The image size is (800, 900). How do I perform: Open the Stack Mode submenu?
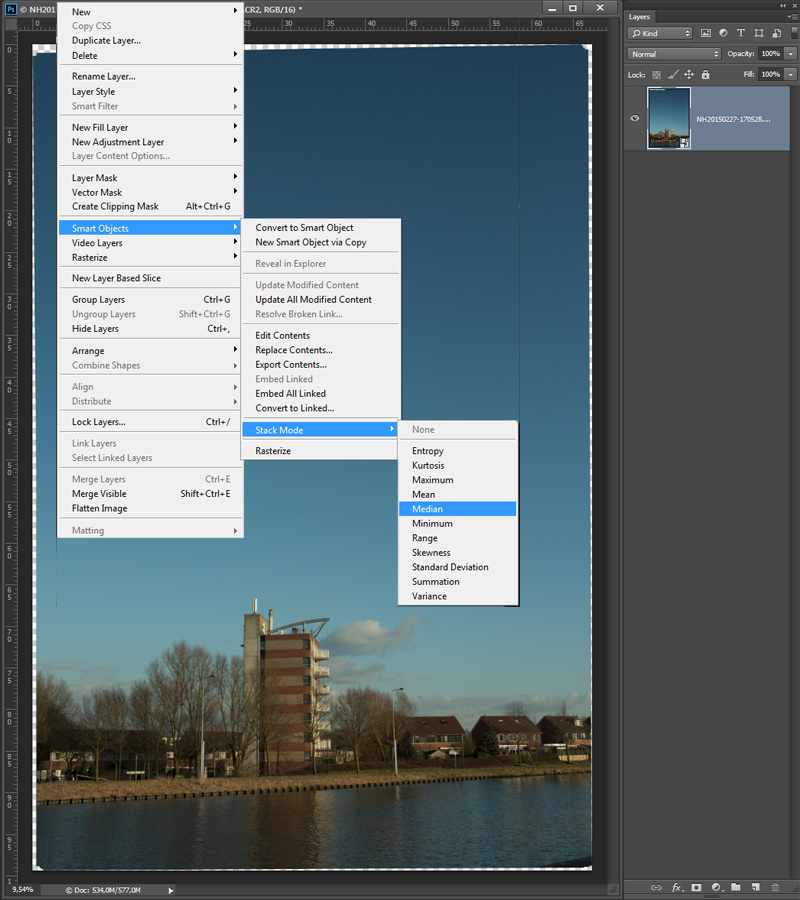click(x=320, y=430)
